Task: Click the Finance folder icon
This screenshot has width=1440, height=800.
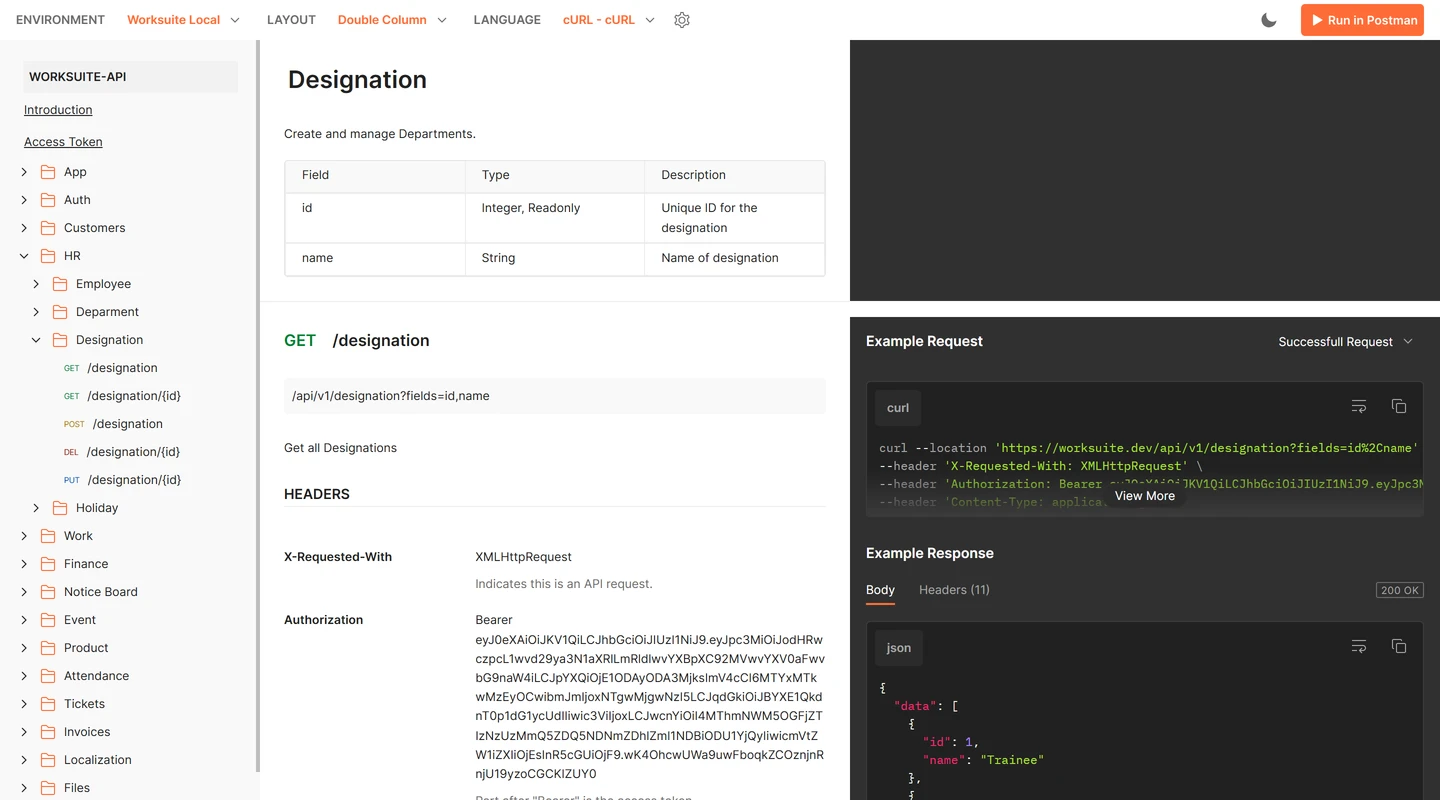Action: pyautogui.click(x=47, y=564)
